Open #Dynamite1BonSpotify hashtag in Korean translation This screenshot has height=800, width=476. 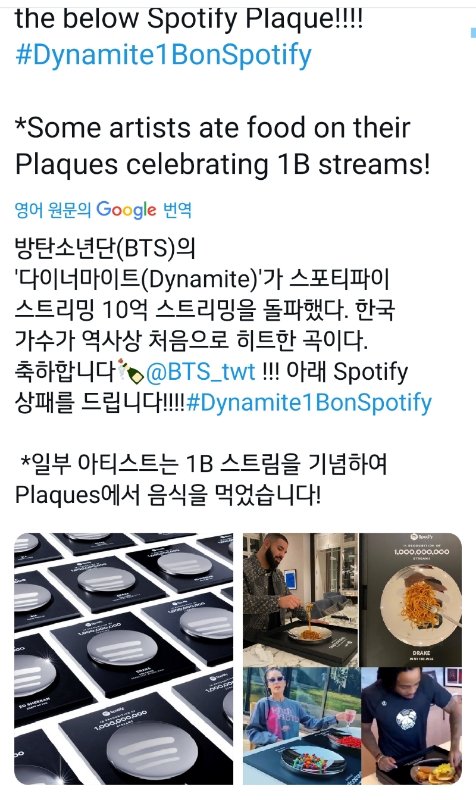(x=309, y=402)
